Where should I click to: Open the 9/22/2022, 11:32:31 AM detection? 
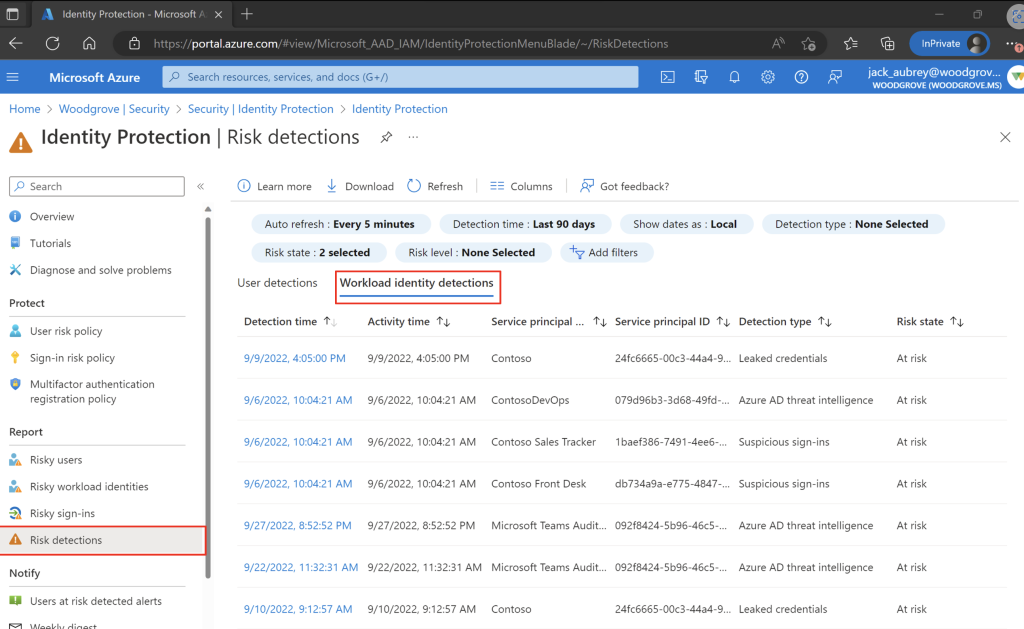pos(300,567)
